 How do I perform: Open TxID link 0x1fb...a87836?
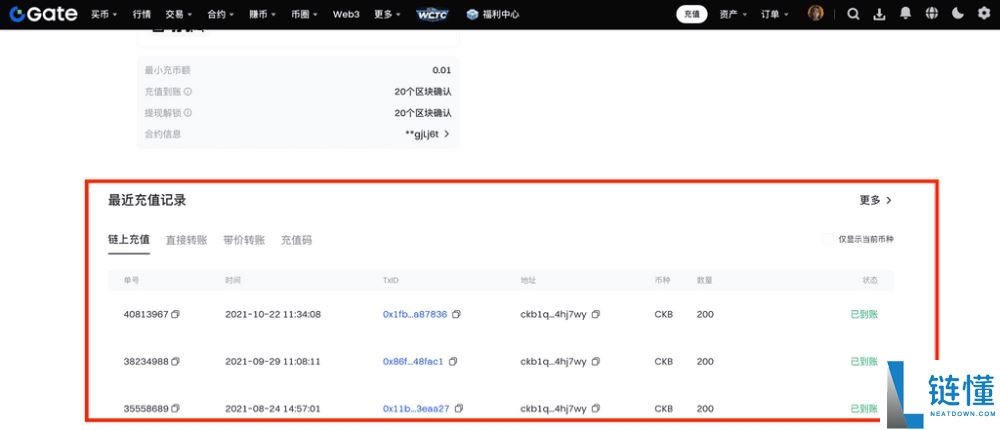point(415,314)
